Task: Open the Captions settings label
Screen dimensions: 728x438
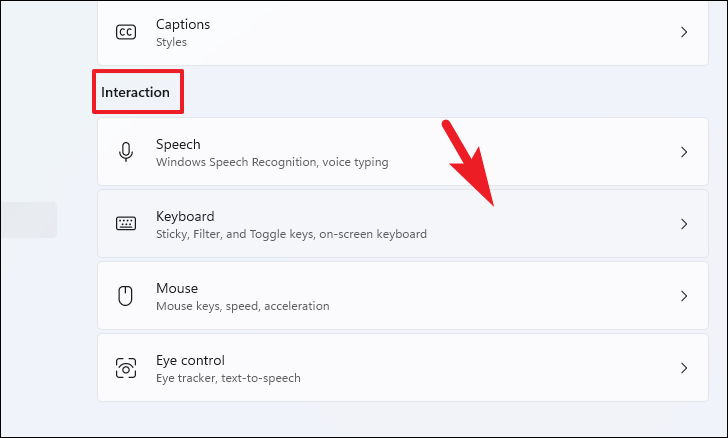Action: point(183,24)
